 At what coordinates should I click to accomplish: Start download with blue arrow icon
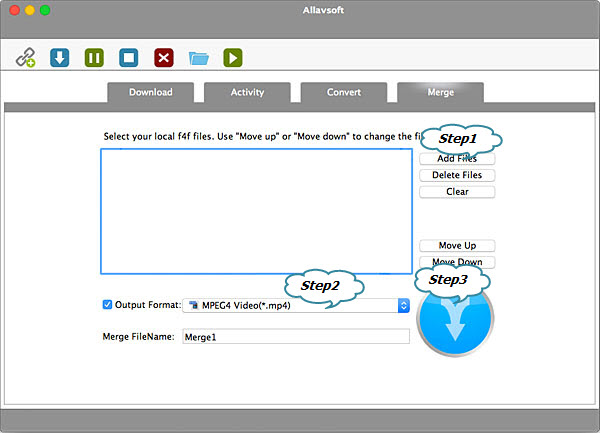click(x=60, y=58)
